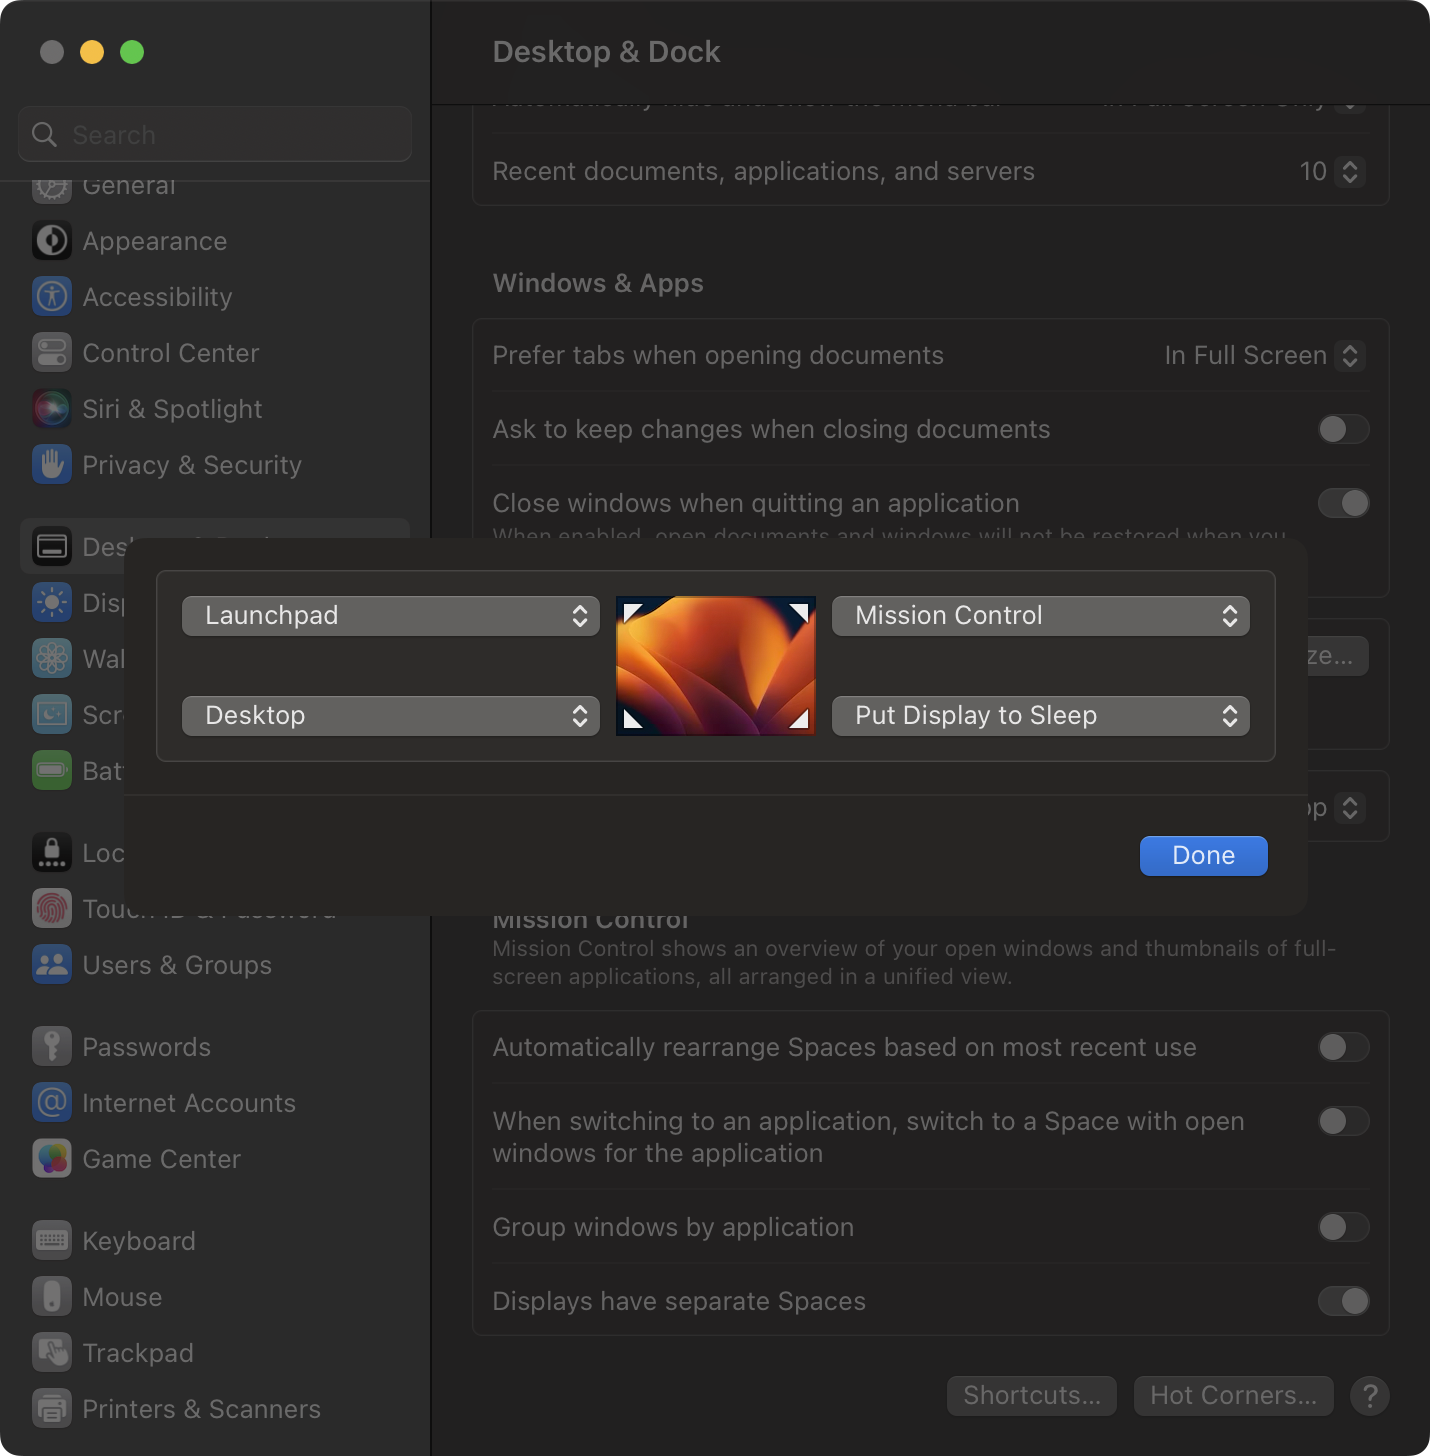Toggle Displays have separate Spaces
This screenshot has width=1430, height=1456.
click(x=1342, y=1301)
